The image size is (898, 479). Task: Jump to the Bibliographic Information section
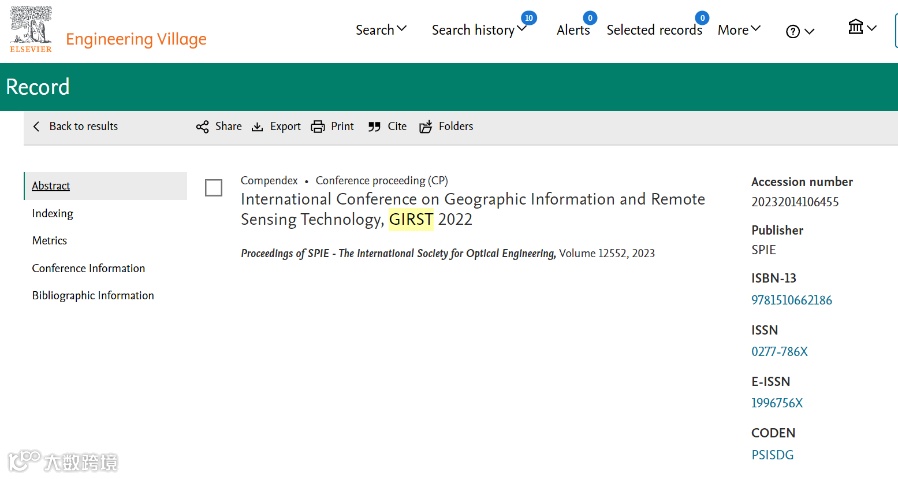tap(93, 296)
